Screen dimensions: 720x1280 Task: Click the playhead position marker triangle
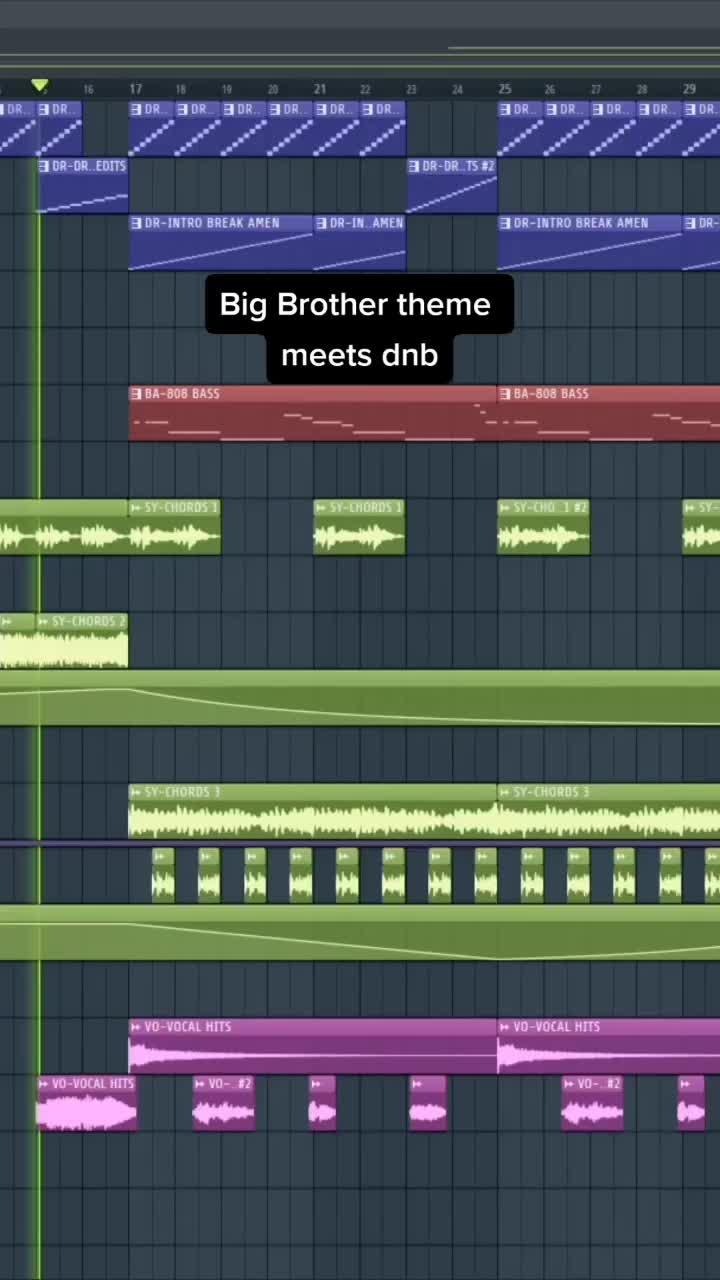pyautogui.click(x=39, y=86)
